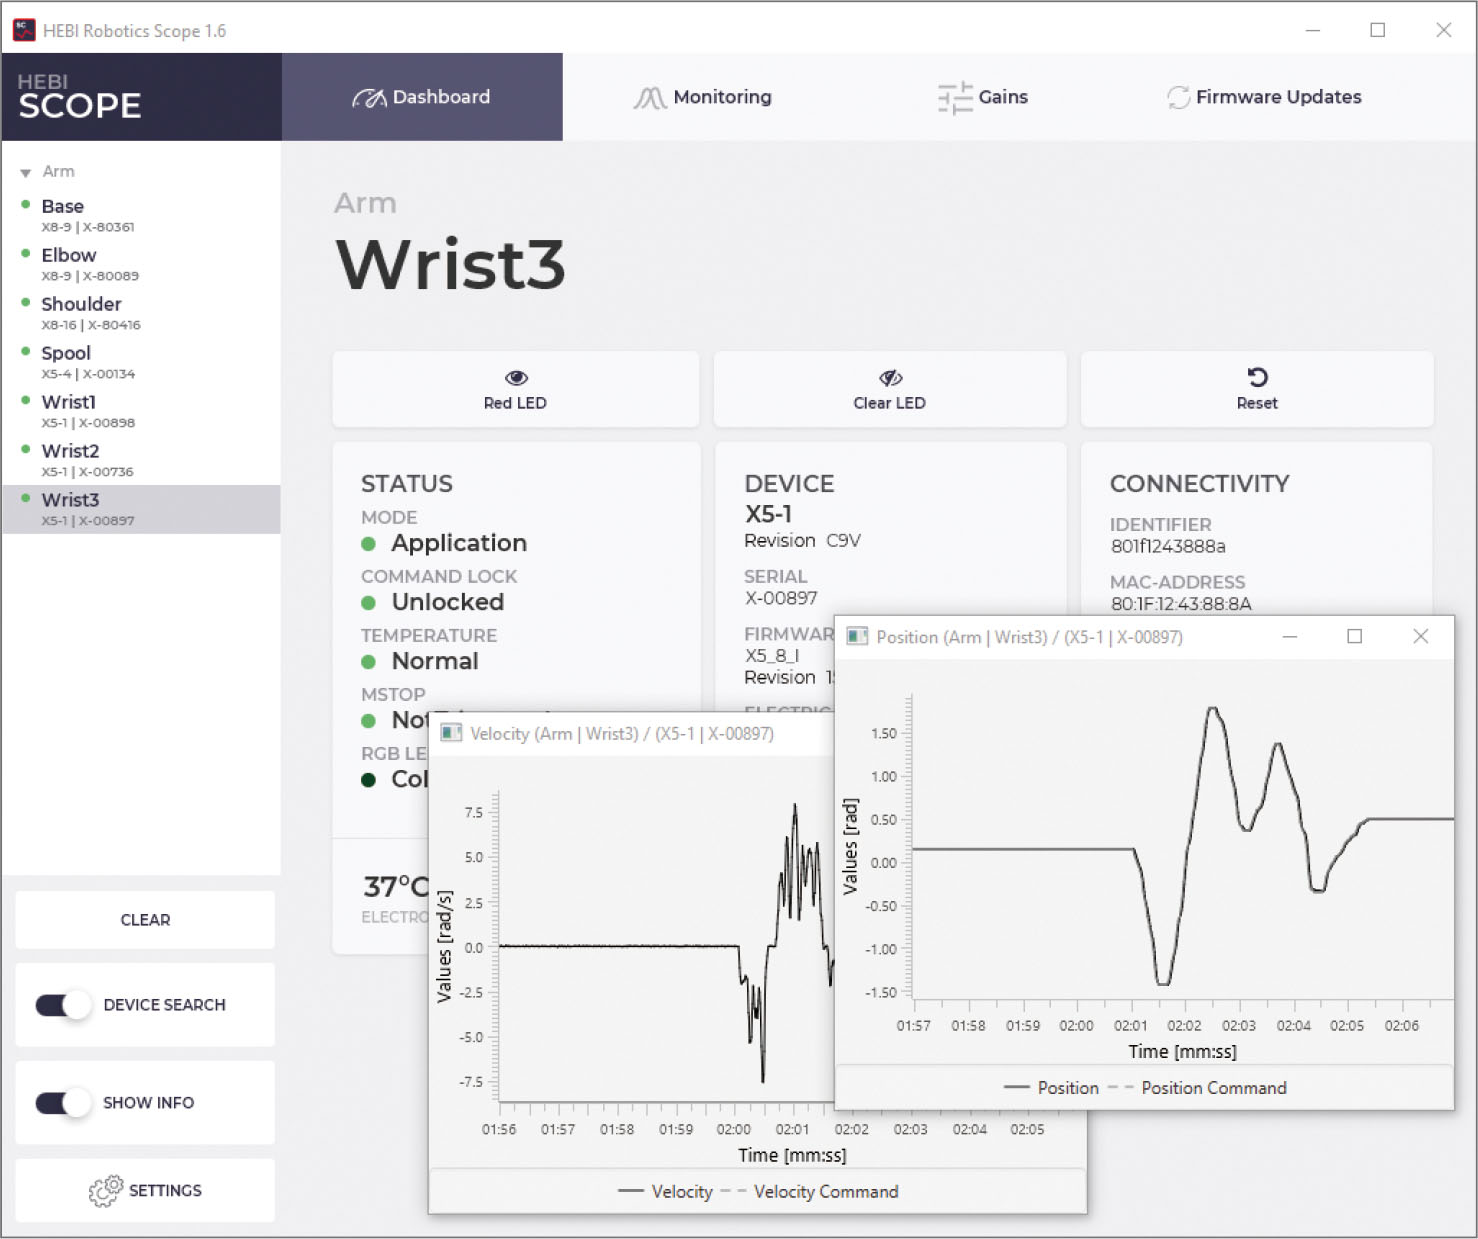Screen dimensions: 1478x1239
Task: Close the Position chart window
Action: (x=1420, y=637)
